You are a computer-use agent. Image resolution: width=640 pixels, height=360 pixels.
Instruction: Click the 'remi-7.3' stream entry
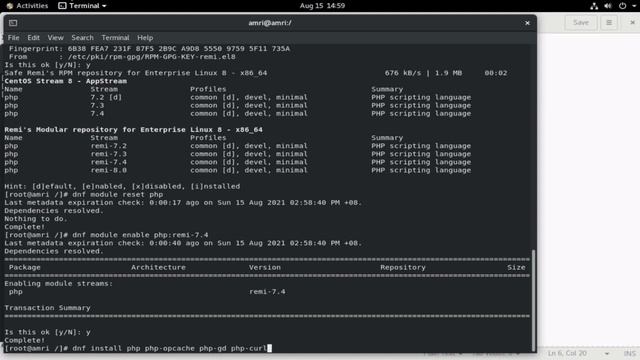click(x=109, y=154)
